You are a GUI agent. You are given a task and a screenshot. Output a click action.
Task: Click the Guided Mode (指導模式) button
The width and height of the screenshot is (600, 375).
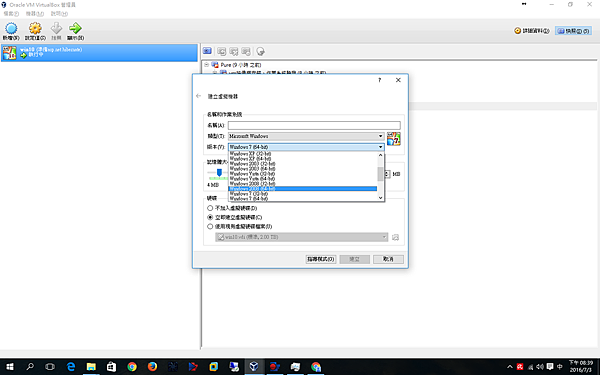tap(321, 259)
